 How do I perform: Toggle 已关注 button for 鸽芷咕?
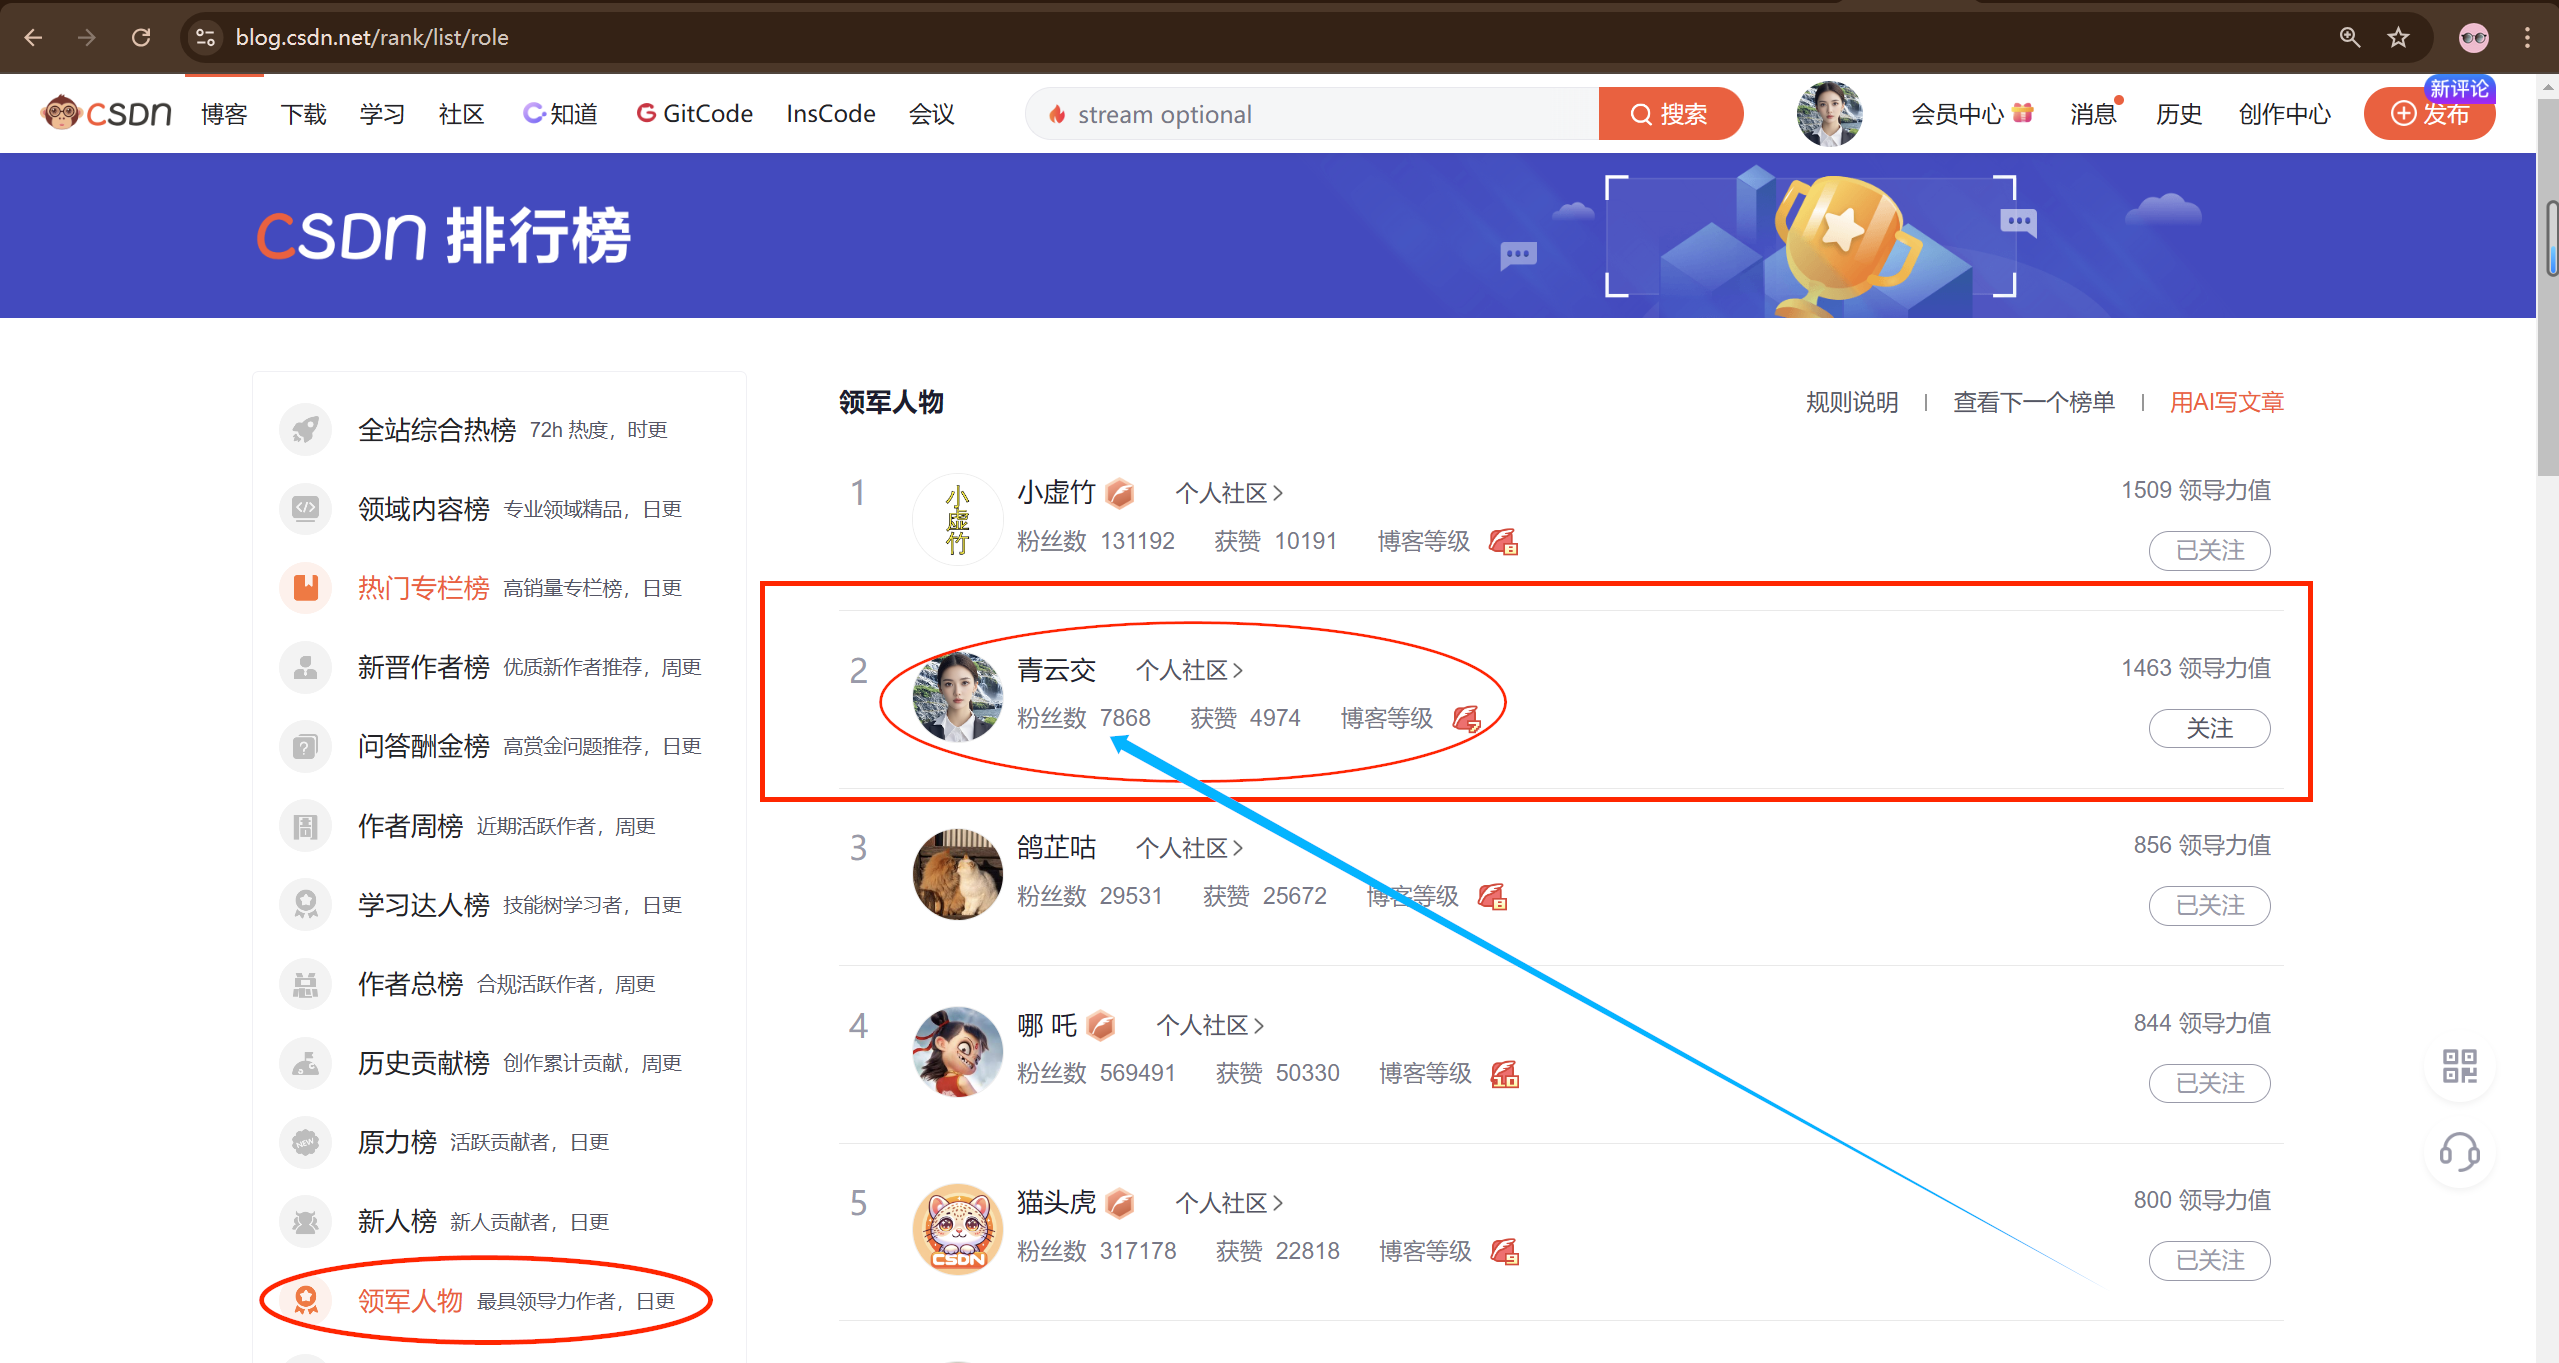point(2210,906)
